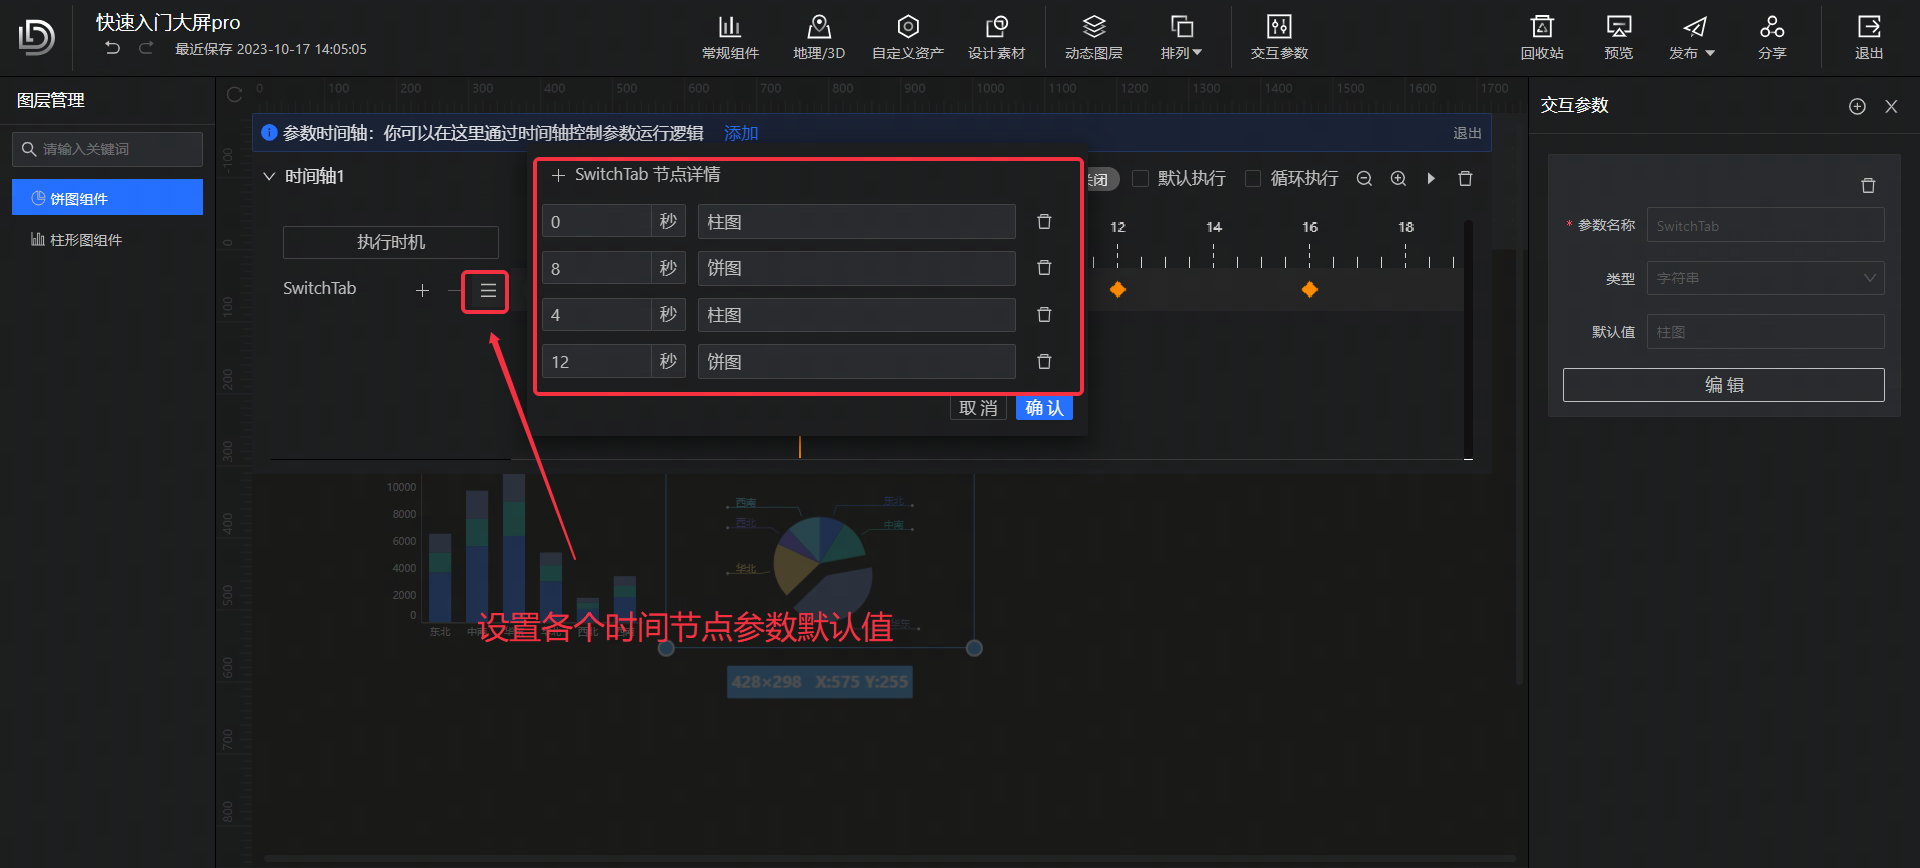Zoom in the timeline

[1398, 179]
